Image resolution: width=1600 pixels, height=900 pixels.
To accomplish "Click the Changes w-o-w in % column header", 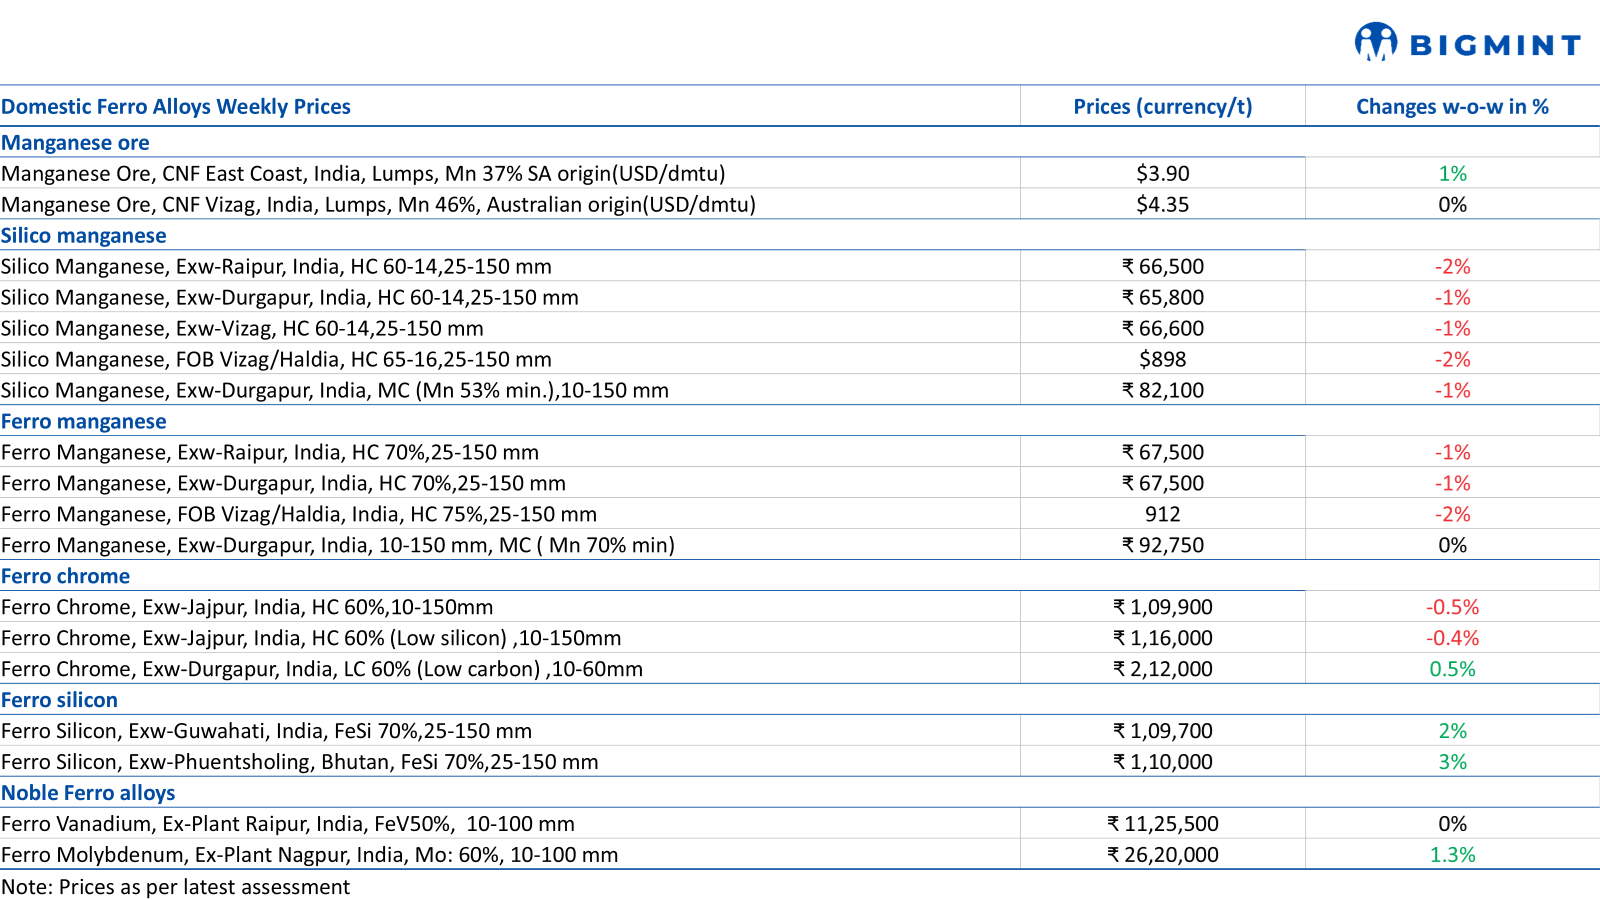I will 1452,107.
